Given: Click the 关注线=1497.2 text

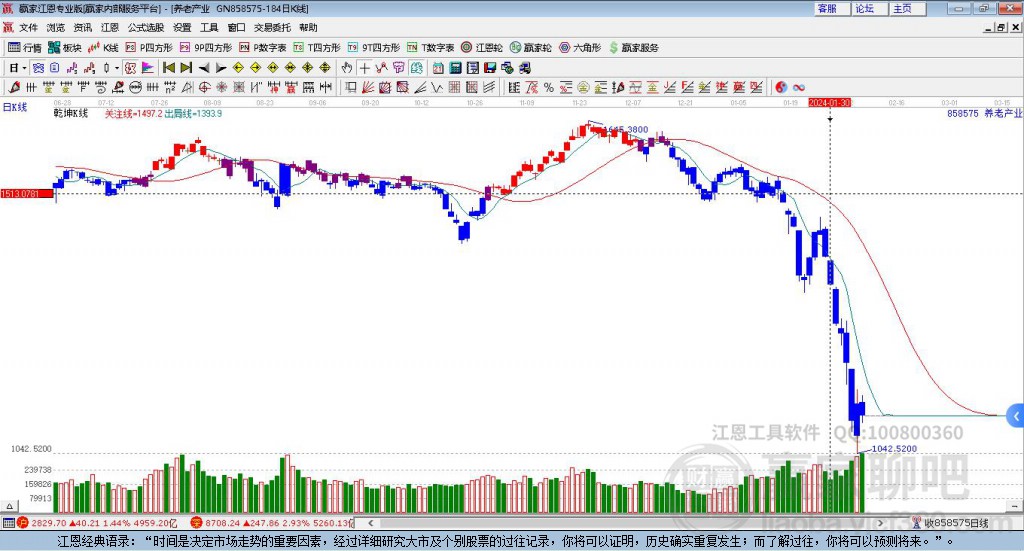Looking at the screenshot, I should point(133,114).
